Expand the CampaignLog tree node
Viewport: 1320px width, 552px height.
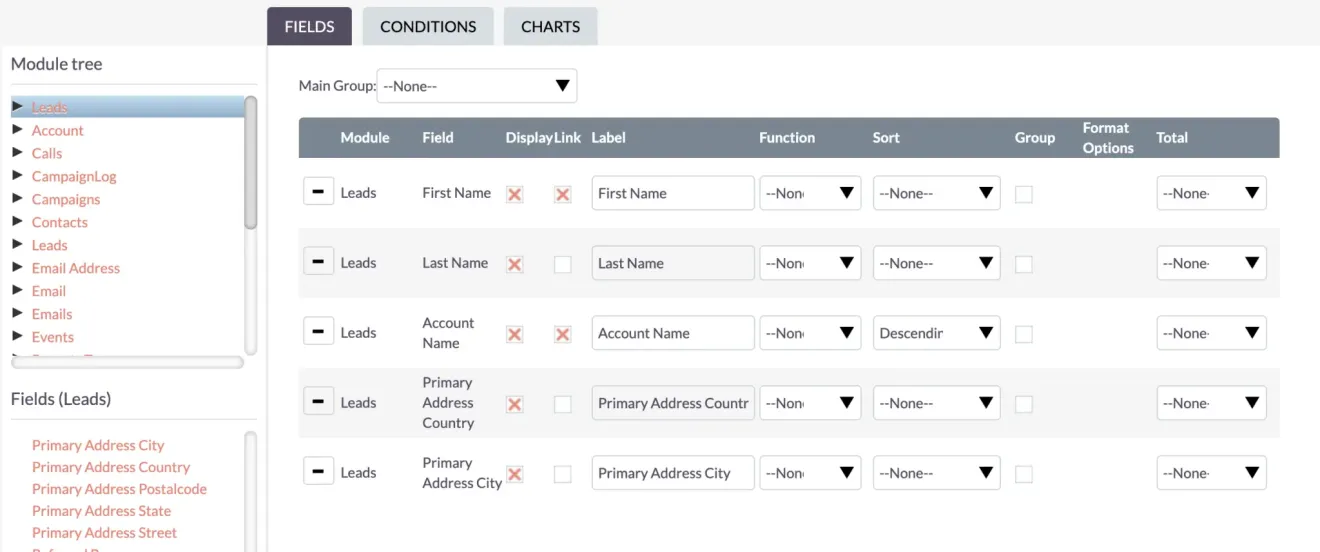(18, 176)
